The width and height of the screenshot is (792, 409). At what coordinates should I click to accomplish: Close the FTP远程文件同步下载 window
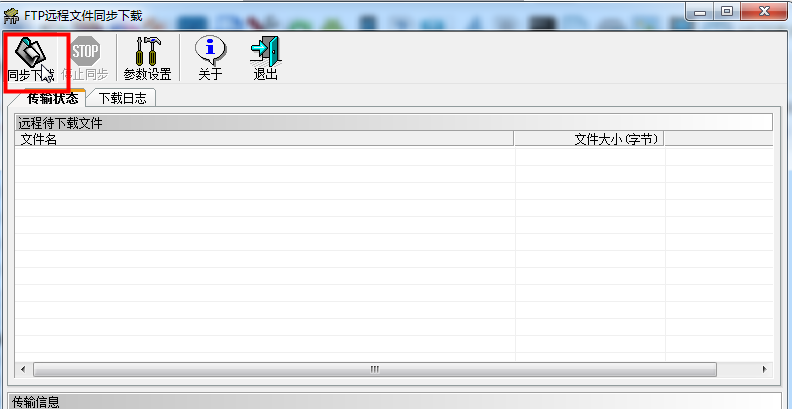(x=762, y=11)
